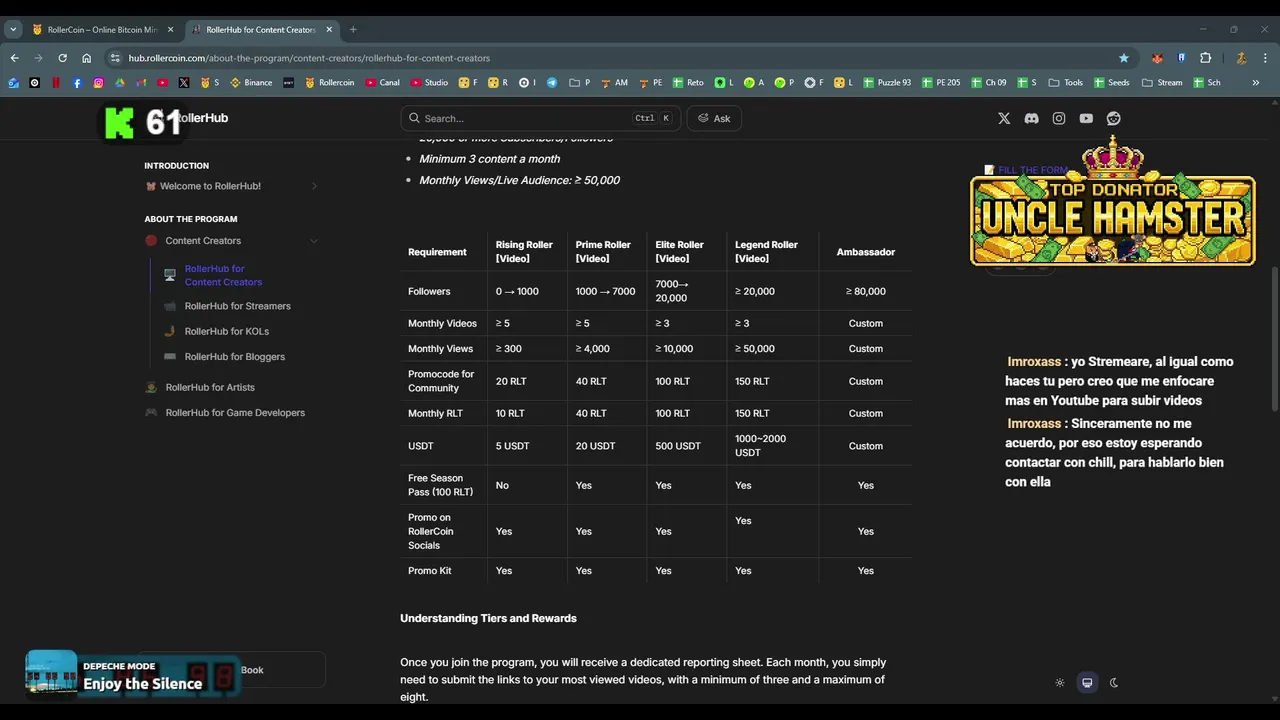This screenshot has width=1280, height=720.
Task: Click the Facebook bookmark icon
Action: coord(77,83)
